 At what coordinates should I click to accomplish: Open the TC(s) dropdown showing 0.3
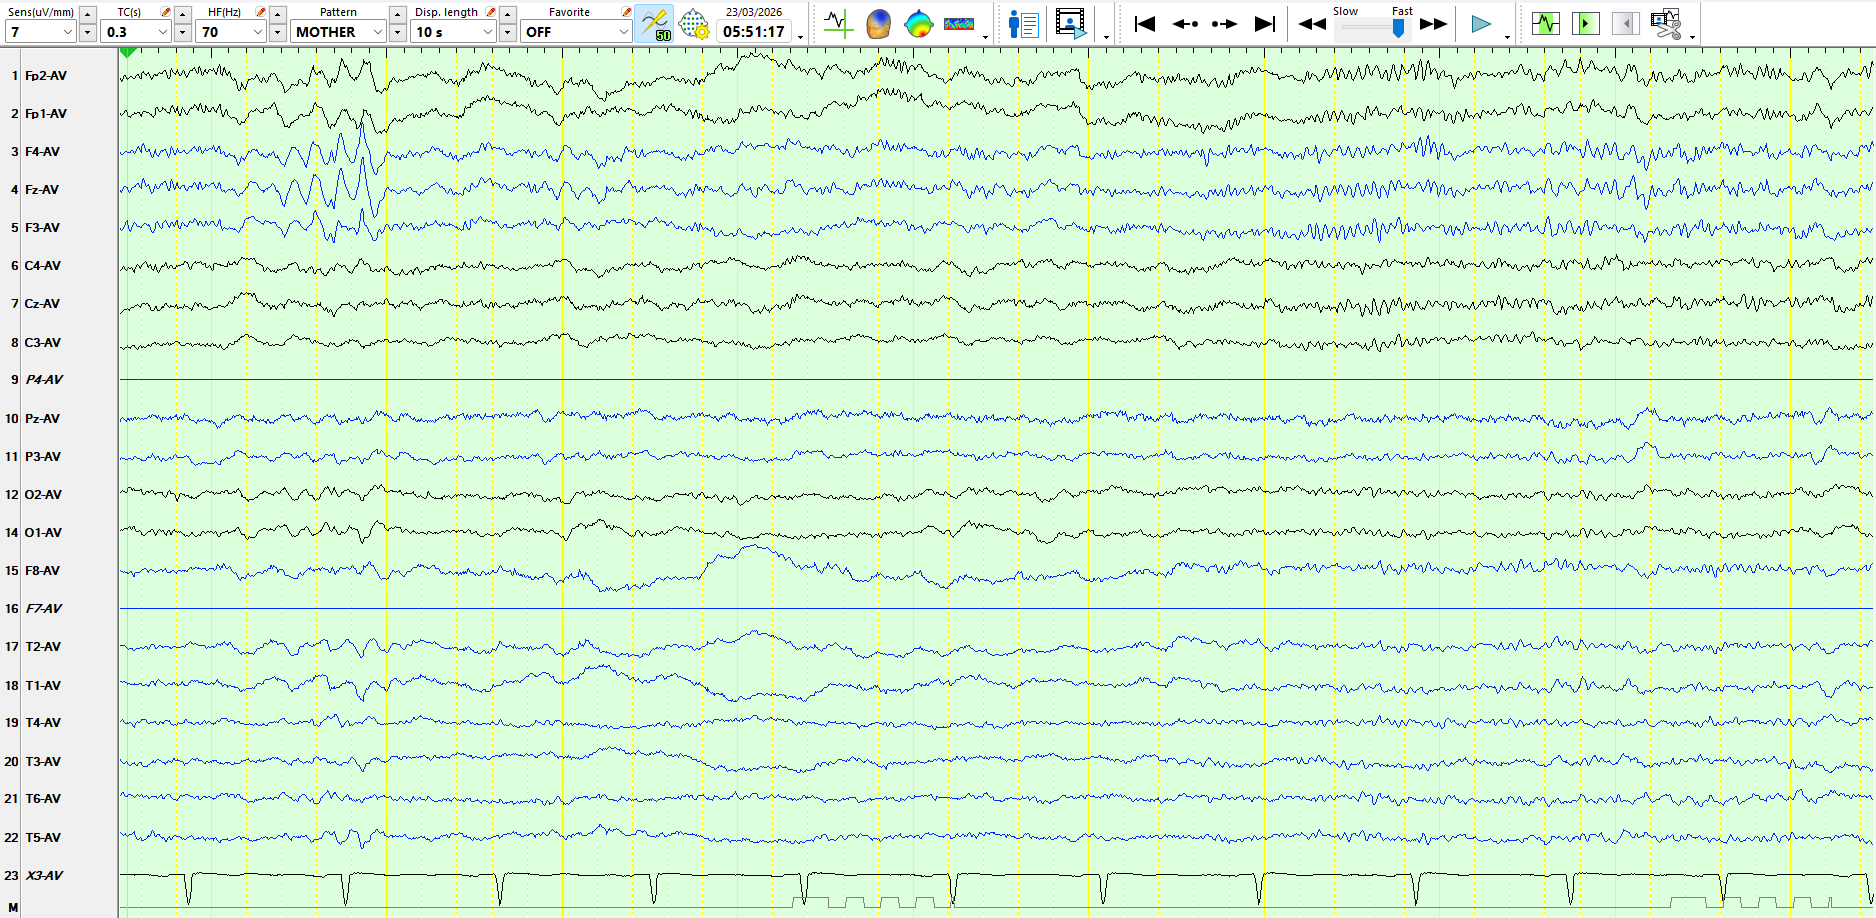[x=136, y=32]
